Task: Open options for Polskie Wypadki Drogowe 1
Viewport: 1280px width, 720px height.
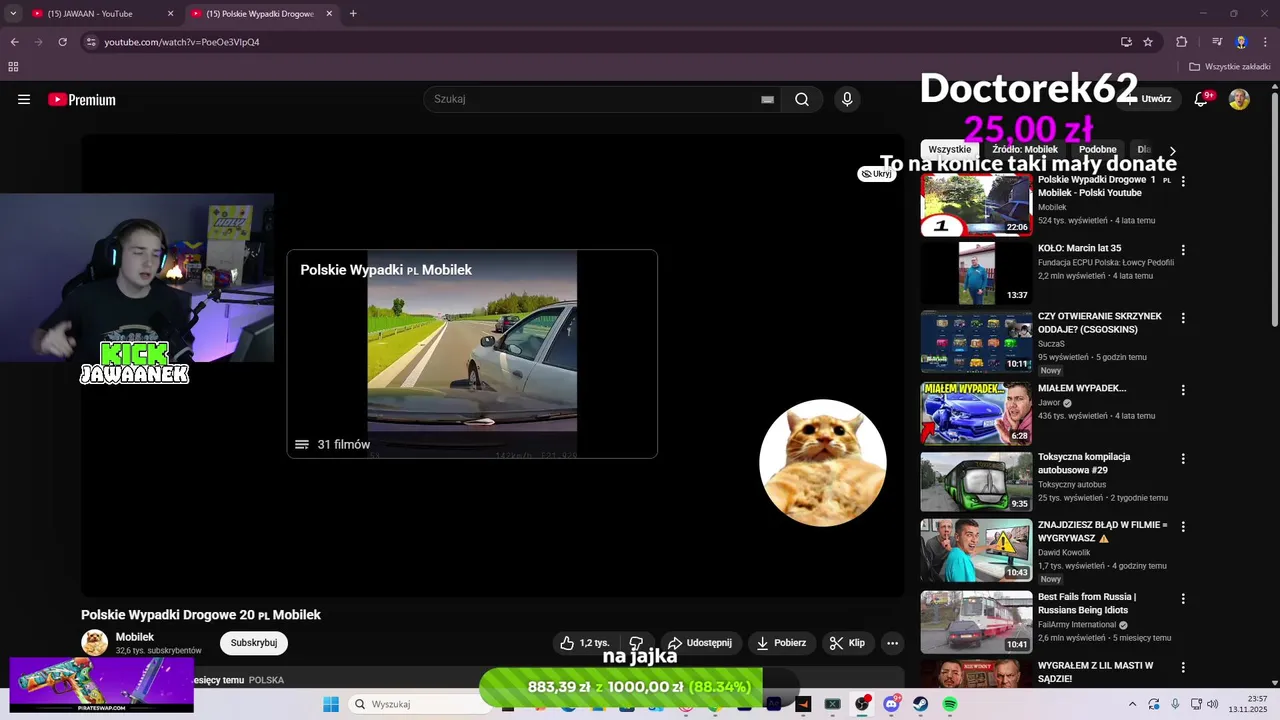Action: click(x=1183, y=181)
